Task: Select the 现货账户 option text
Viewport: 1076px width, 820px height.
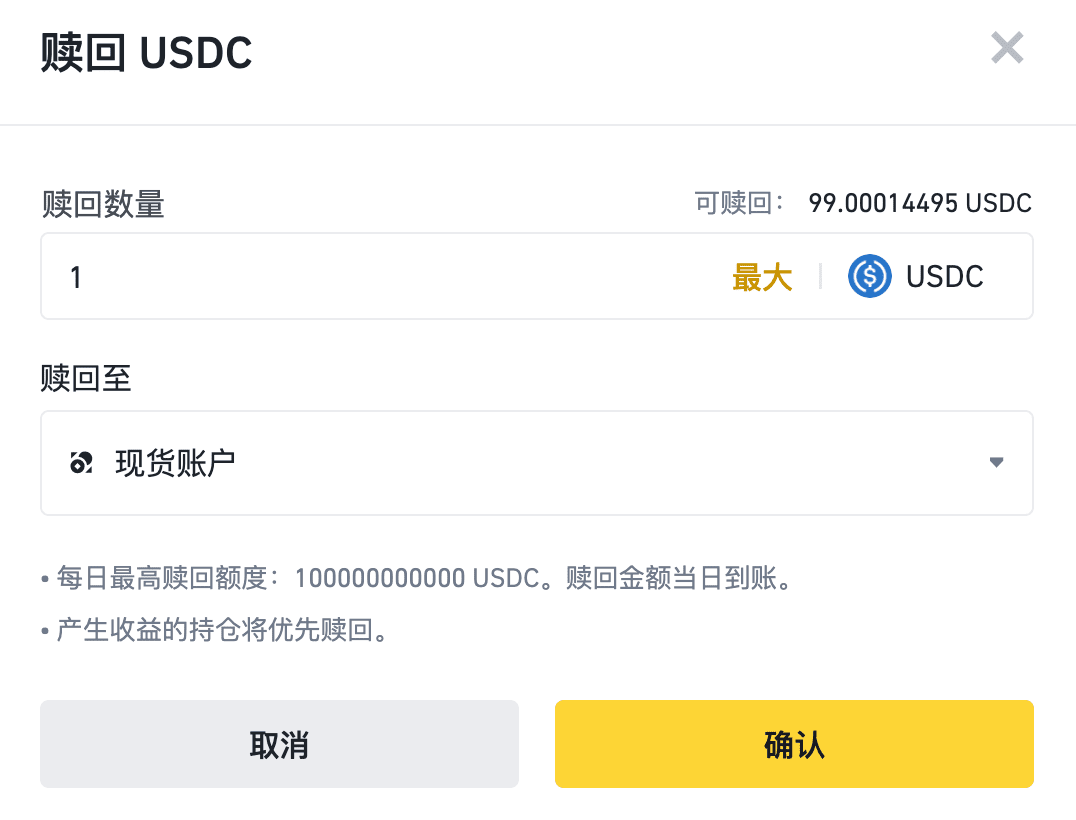Action: point(175,463)
